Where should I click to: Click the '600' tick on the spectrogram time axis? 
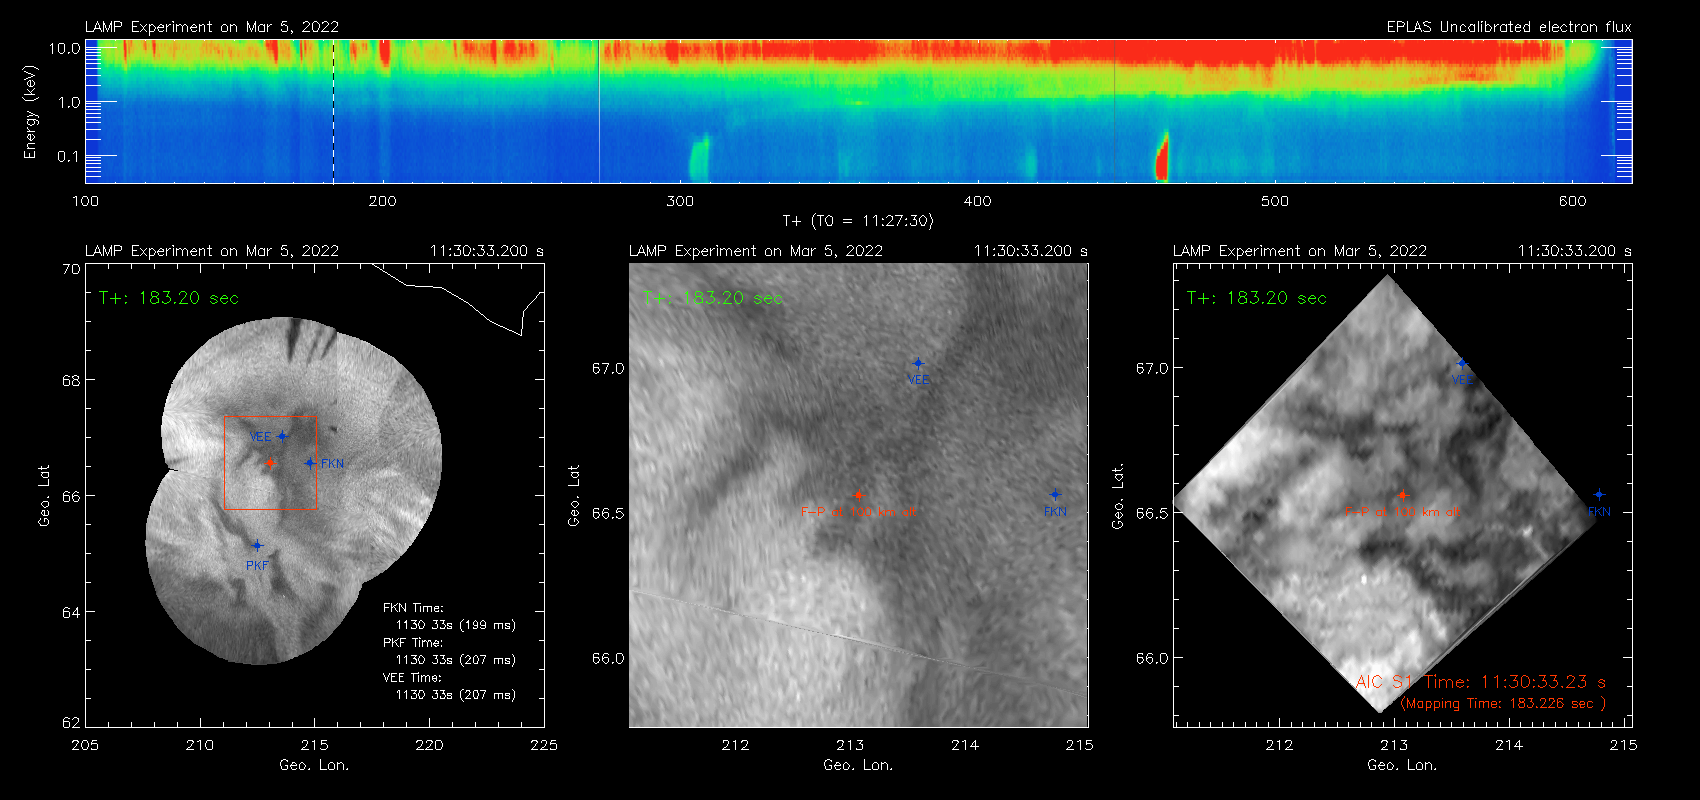pyautogui.click(x=1572, y=201)
